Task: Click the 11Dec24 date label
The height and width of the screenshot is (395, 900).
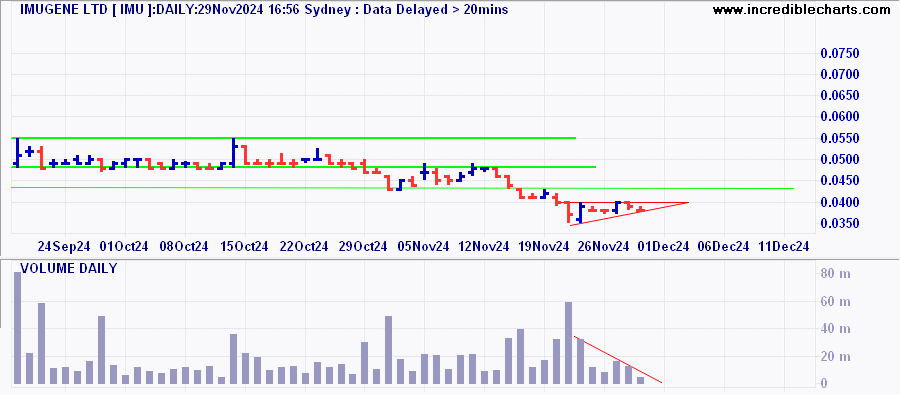Action: point(783,247)
